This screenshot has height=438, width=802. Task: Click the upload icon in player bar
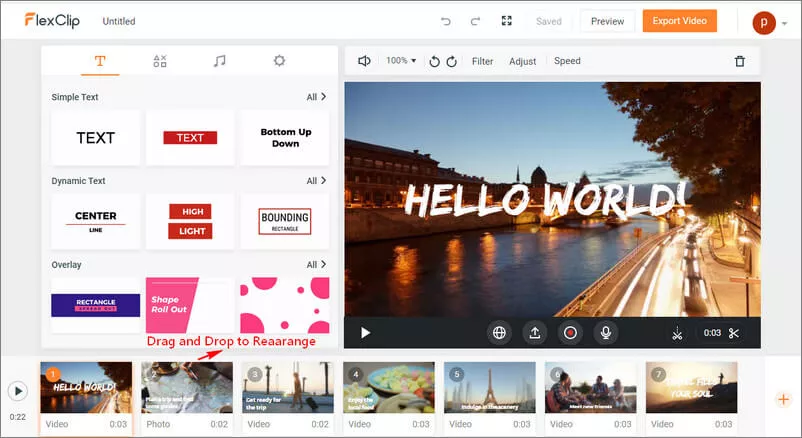pyautogui.click(x=534, y=333)
